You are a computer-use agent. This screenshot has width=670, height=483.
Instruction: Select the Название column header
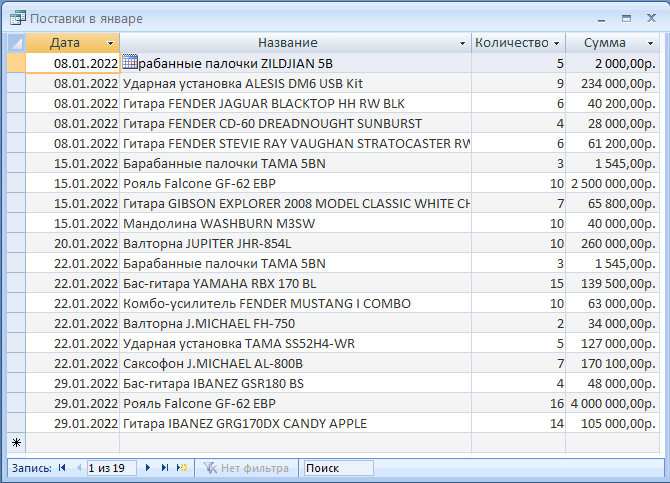tap(295, 43)
